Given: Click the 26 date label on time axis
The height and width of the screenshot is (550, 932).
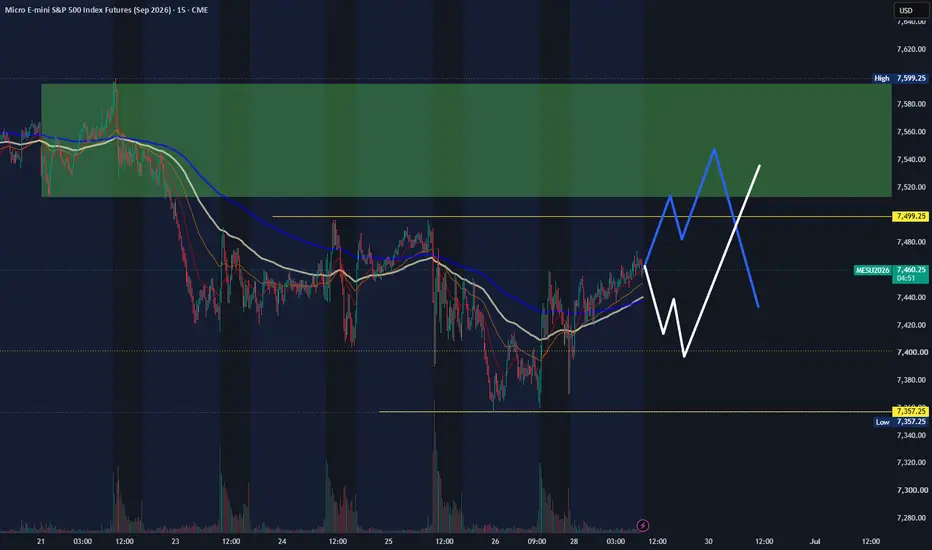Looking at the screenshot, I should point(495,541).
